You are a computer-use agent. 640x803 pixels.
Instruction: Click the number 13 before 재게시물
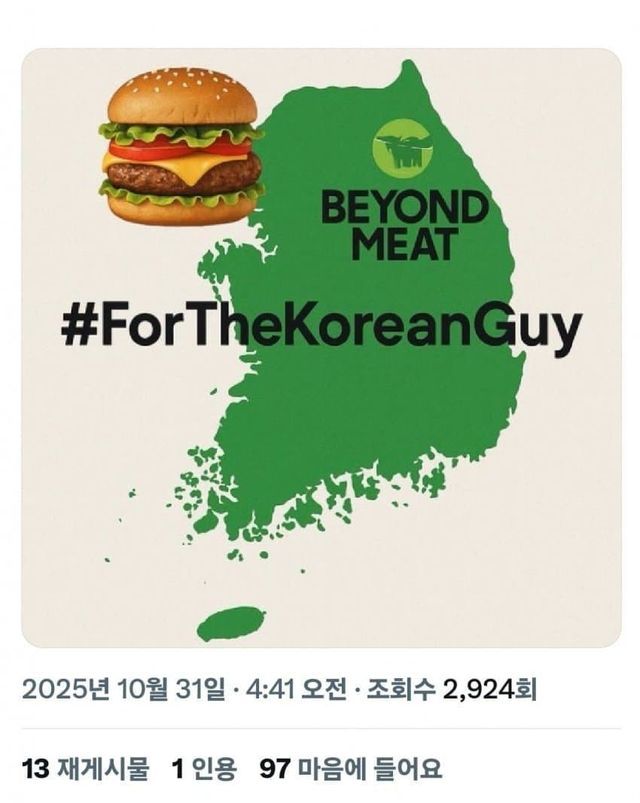[36, 769]
